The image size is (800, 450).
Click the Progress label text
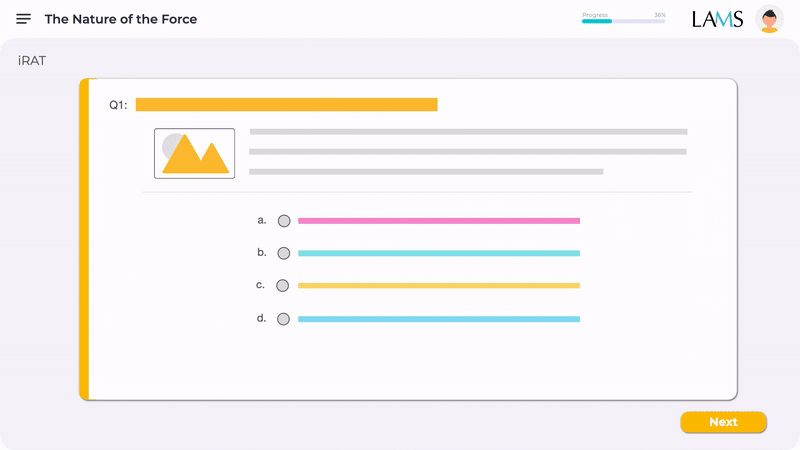click(x=595, y=15)
